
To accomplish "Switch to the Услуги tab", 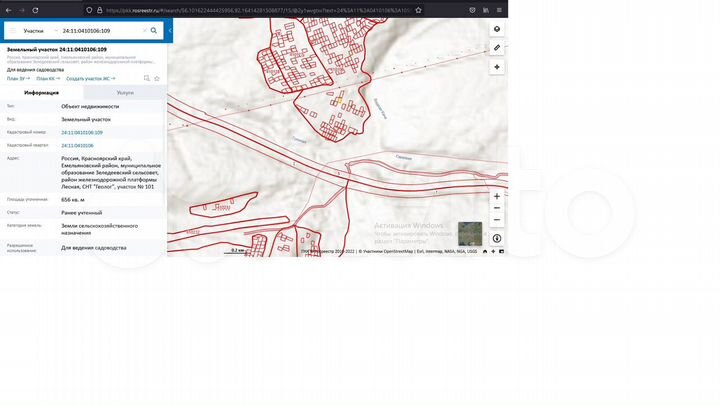I will click(124, 92).
